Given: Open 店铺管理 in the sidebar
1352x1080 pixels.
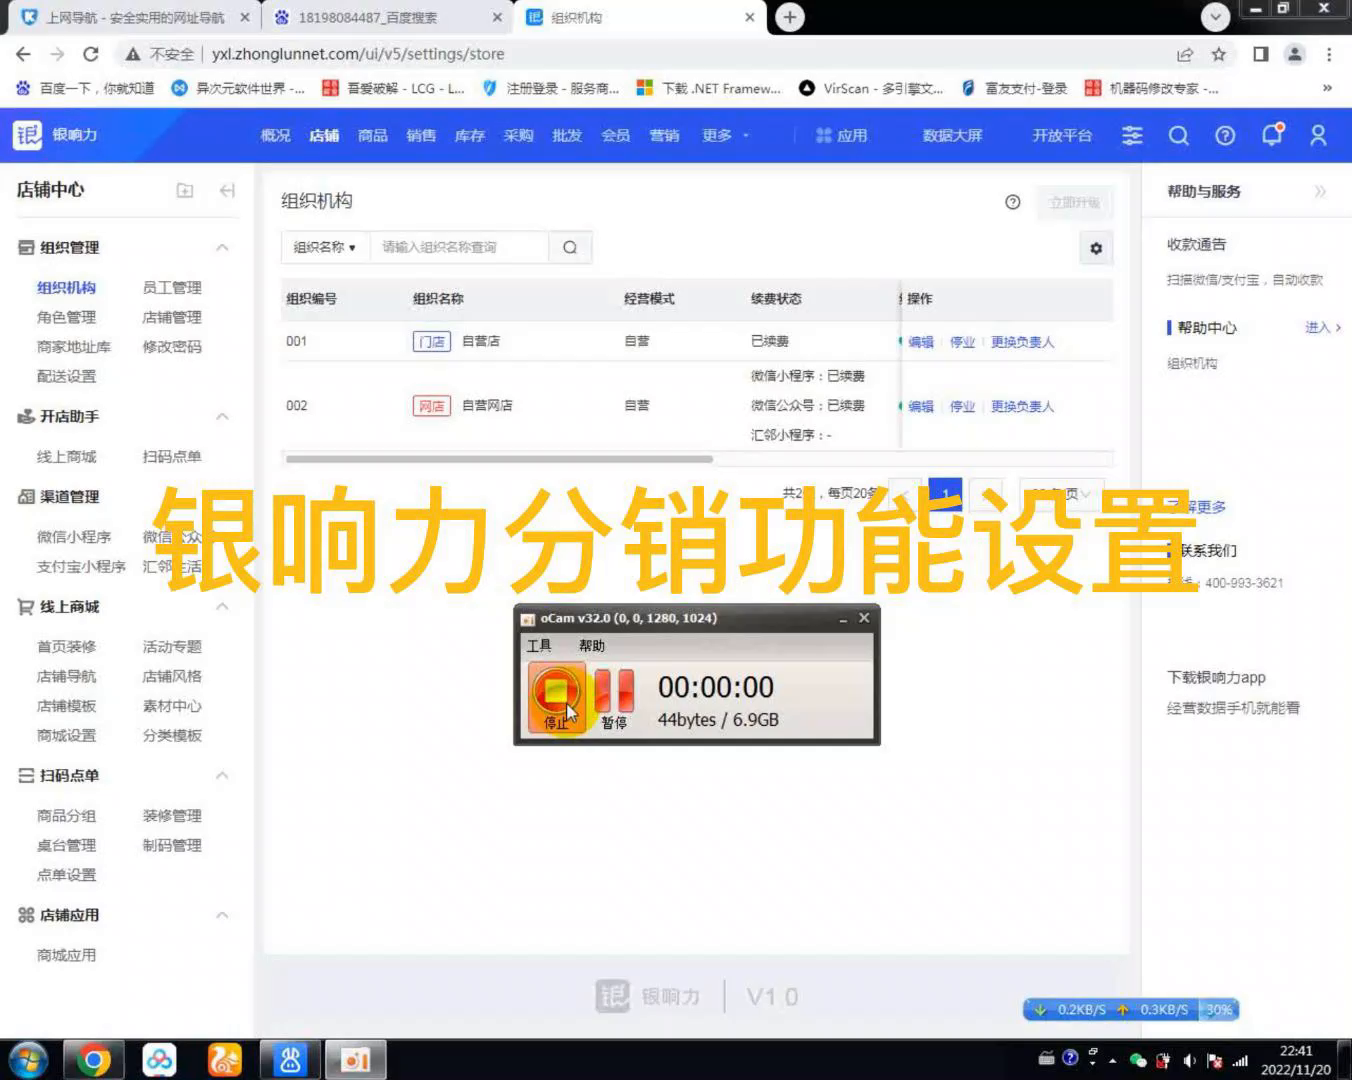Looking at the screenshot, I should [172, 317].
